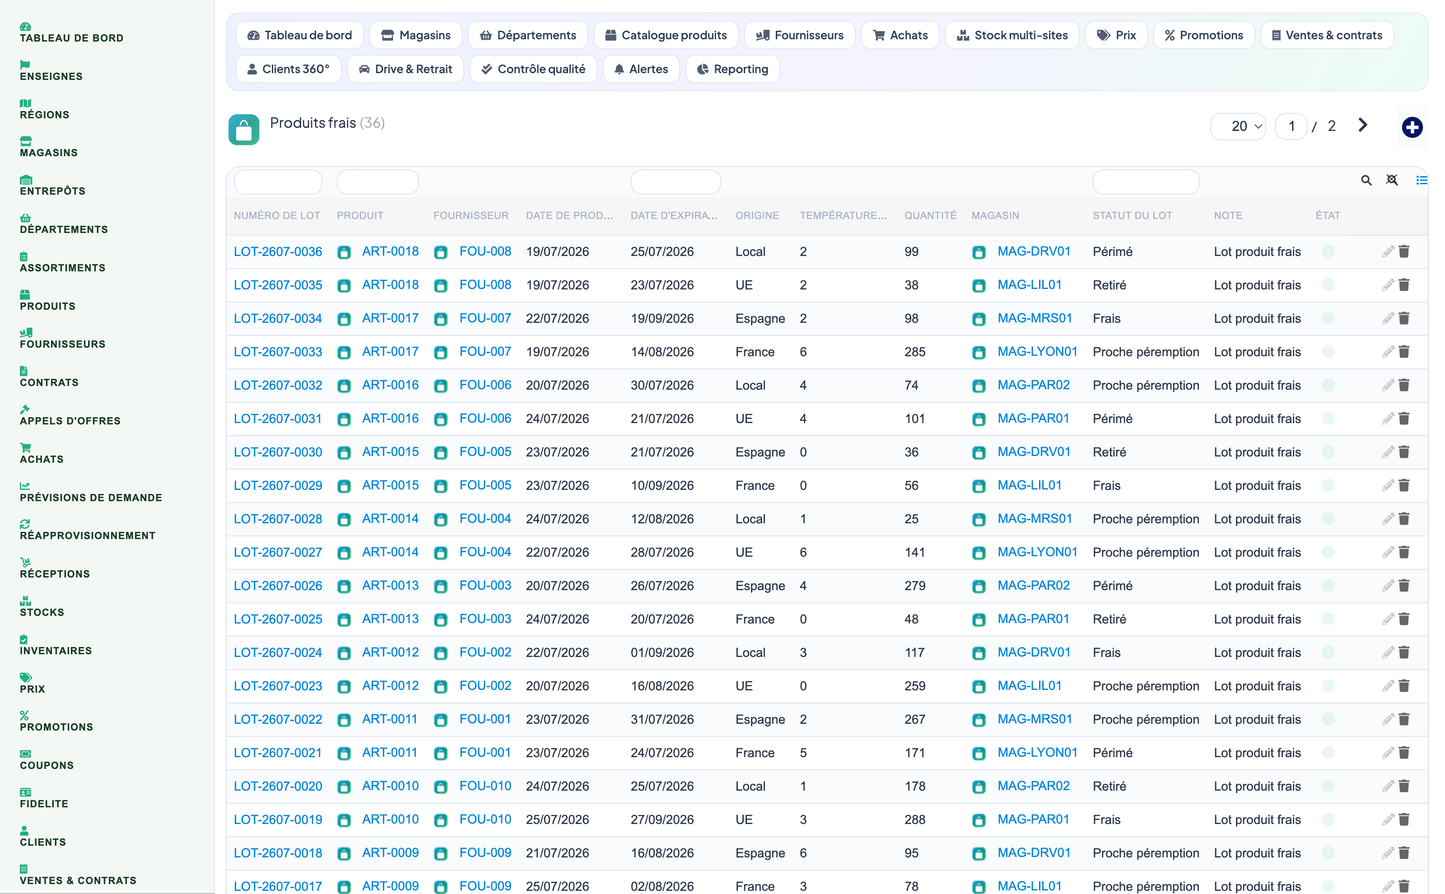Delete lot LOT-2607-0034 trash icon
Viewport: 1445px width, 894px height.
(1404, 319)
